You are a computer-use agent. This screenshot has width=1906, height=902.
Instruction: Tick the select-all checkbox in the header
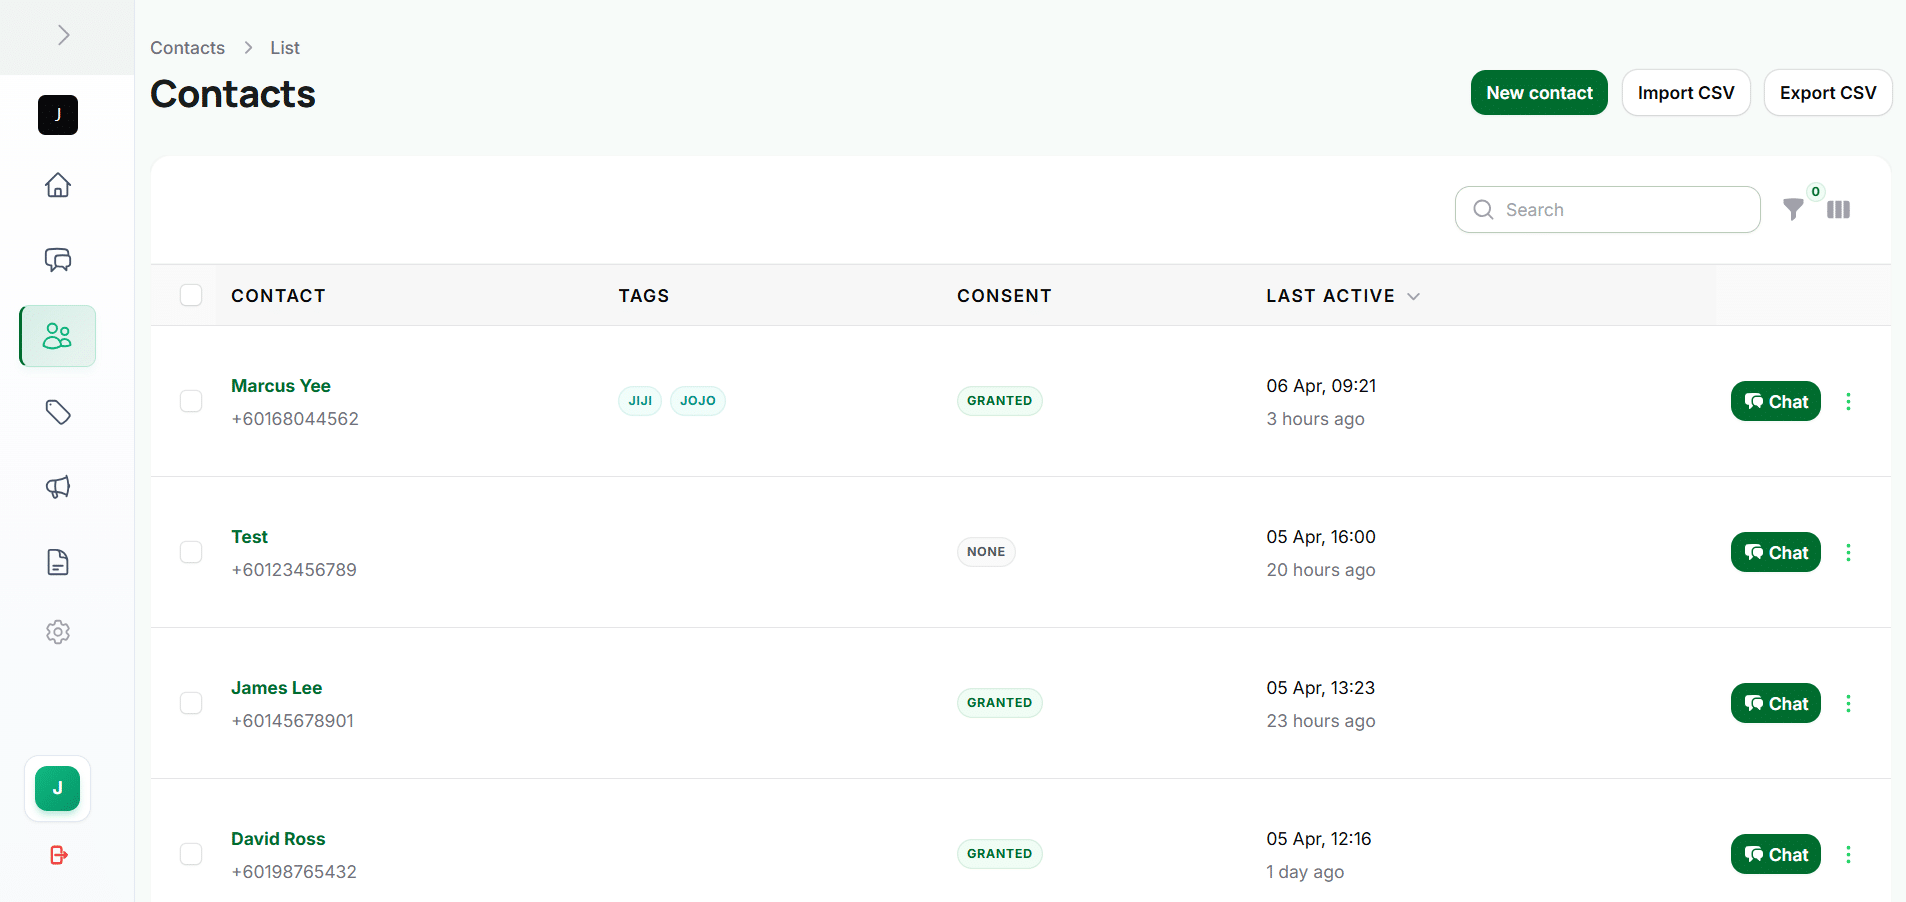(x=191, y=295)
